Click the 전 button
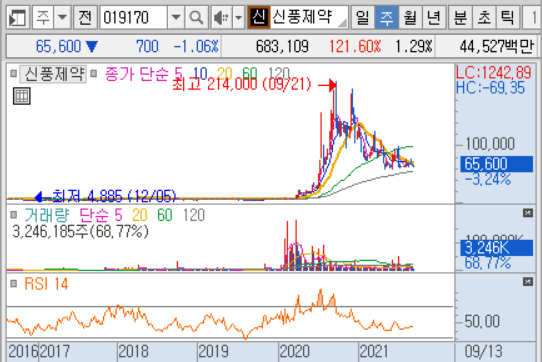542x362 pixels. click(85, 17)
